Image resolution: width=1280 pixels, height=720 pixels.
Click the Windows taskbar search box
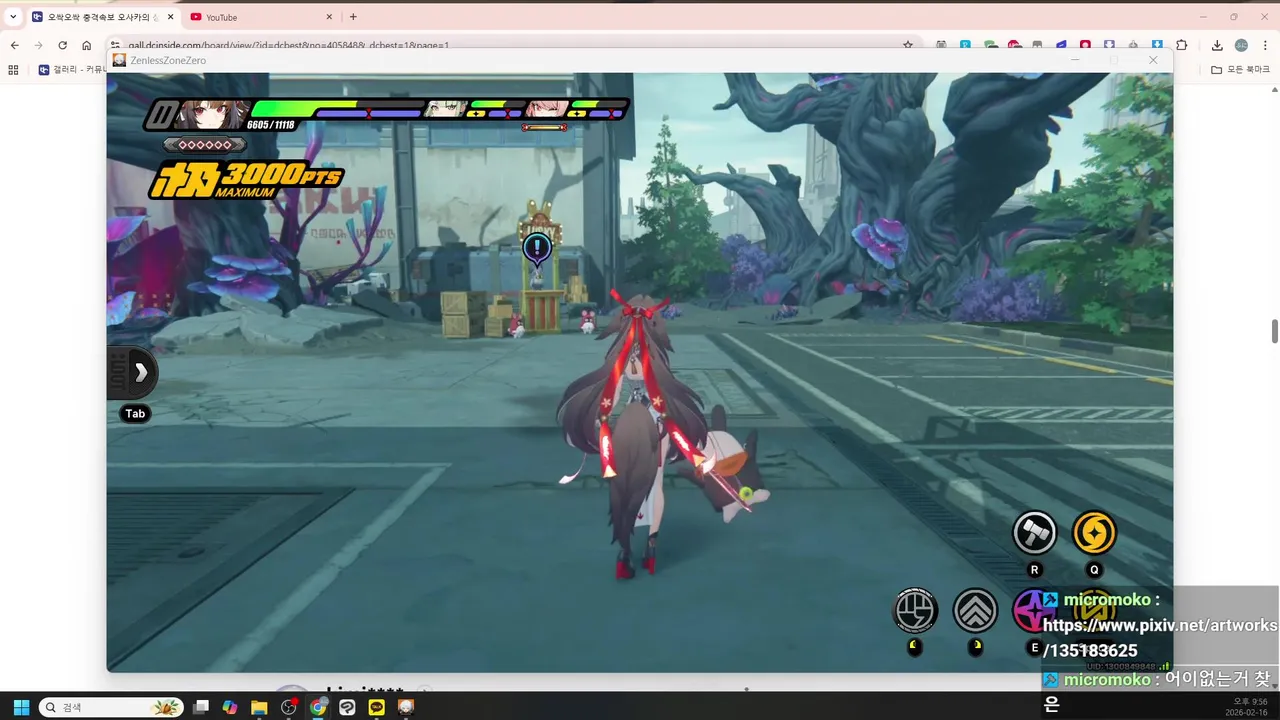click(x=111, y=707)
